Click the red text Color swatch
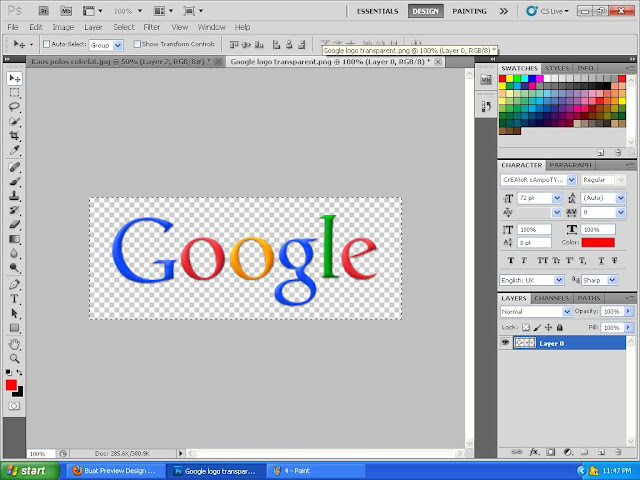This screenshot has width=640, height=480. point(598,242)
